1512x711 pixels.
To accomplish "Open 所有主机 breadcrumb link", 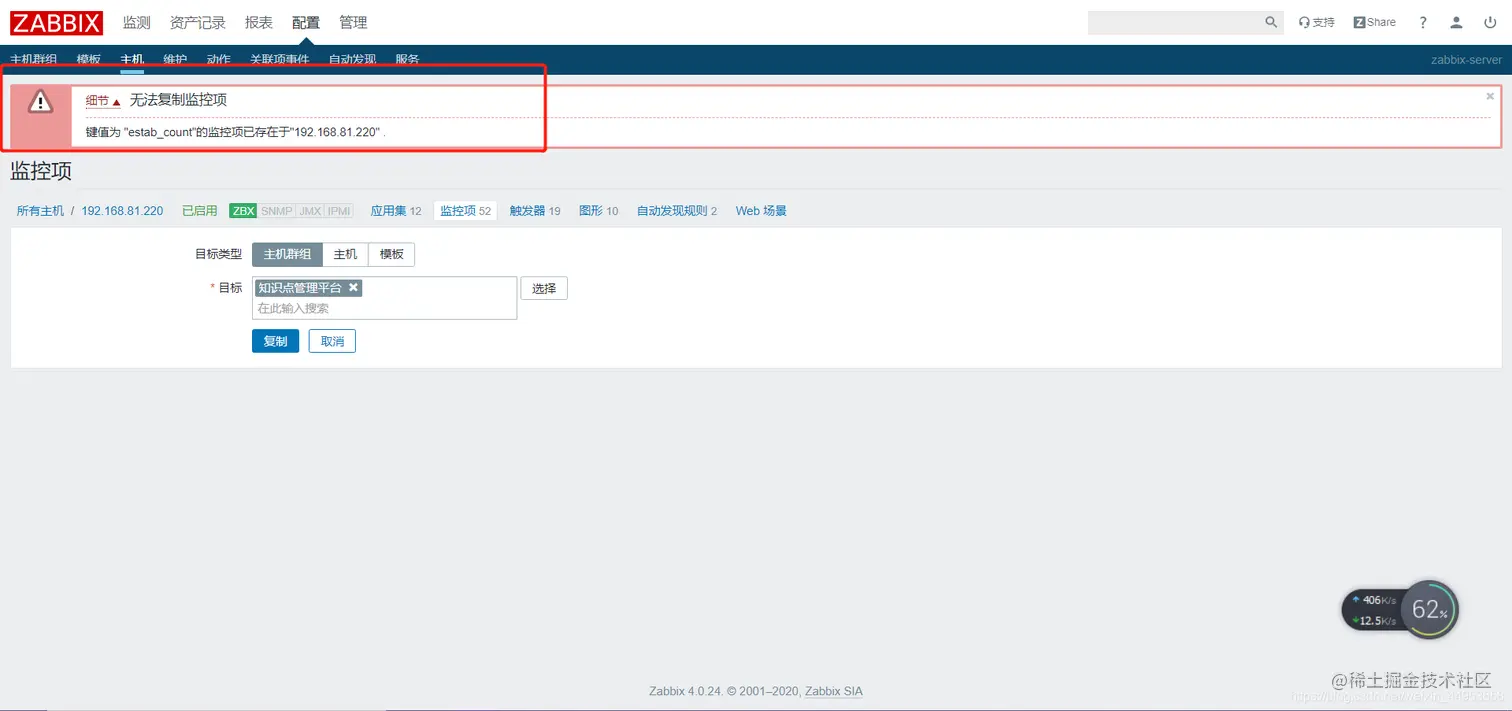I will [x=40, y=211].
